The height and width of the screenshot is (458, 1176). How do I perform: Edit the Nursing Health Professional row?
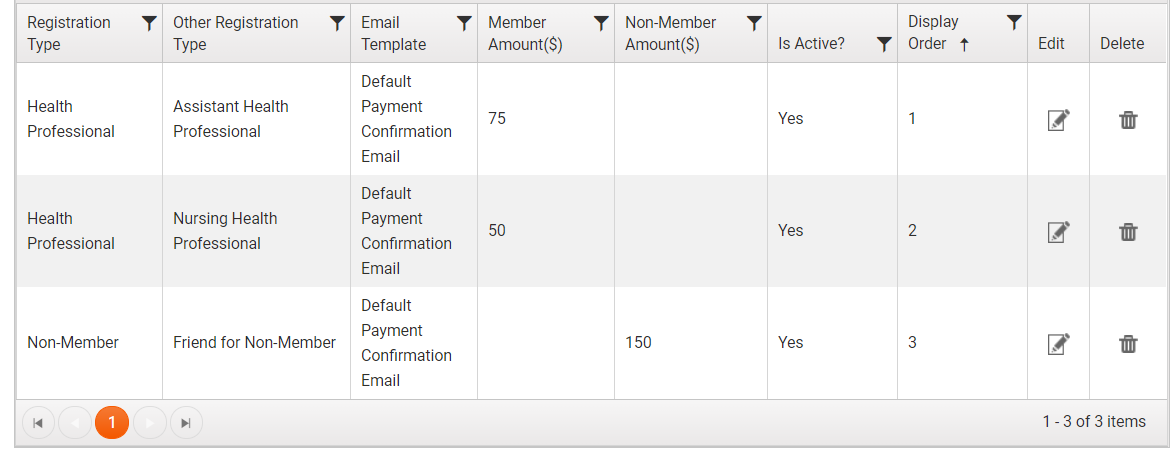pos(1058,232)
